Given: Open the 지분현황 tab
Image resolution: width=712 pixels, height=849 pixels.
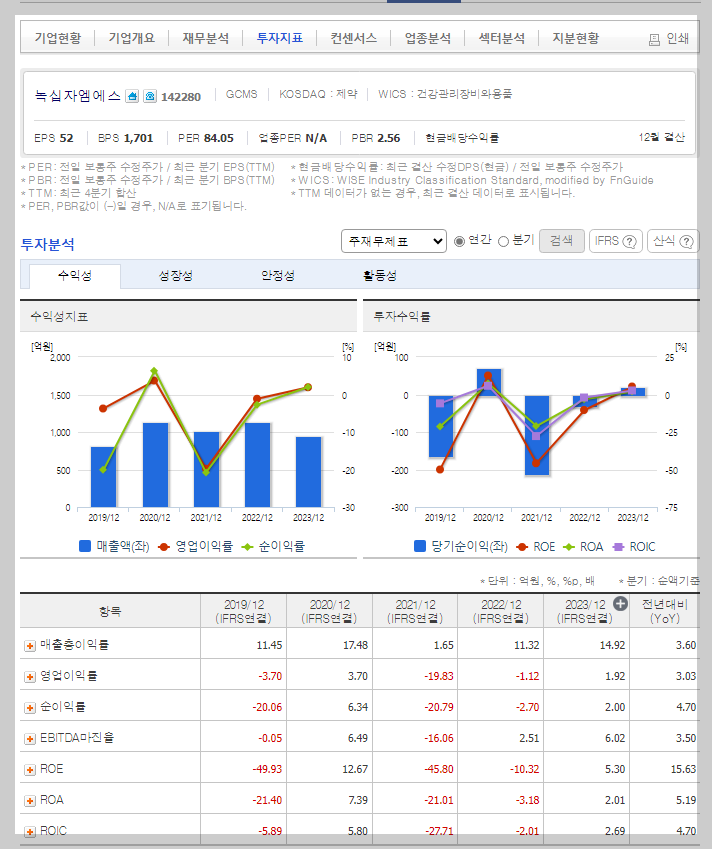Looking at the screenshot, I should [x=576, y=38].
